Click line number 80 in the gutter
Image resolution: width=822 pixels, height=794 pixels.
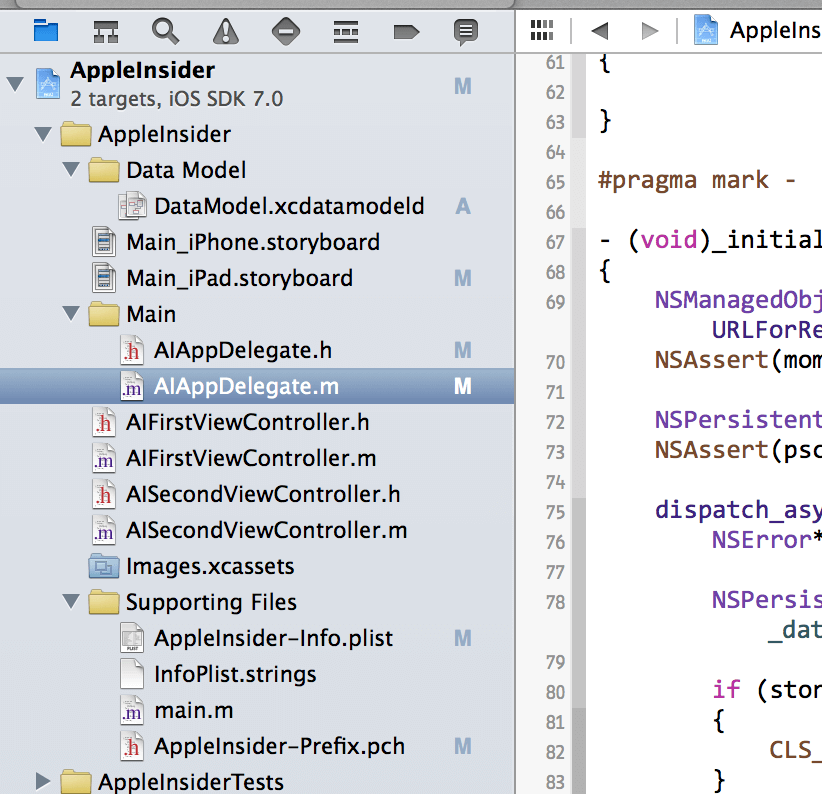coord(555,692)
